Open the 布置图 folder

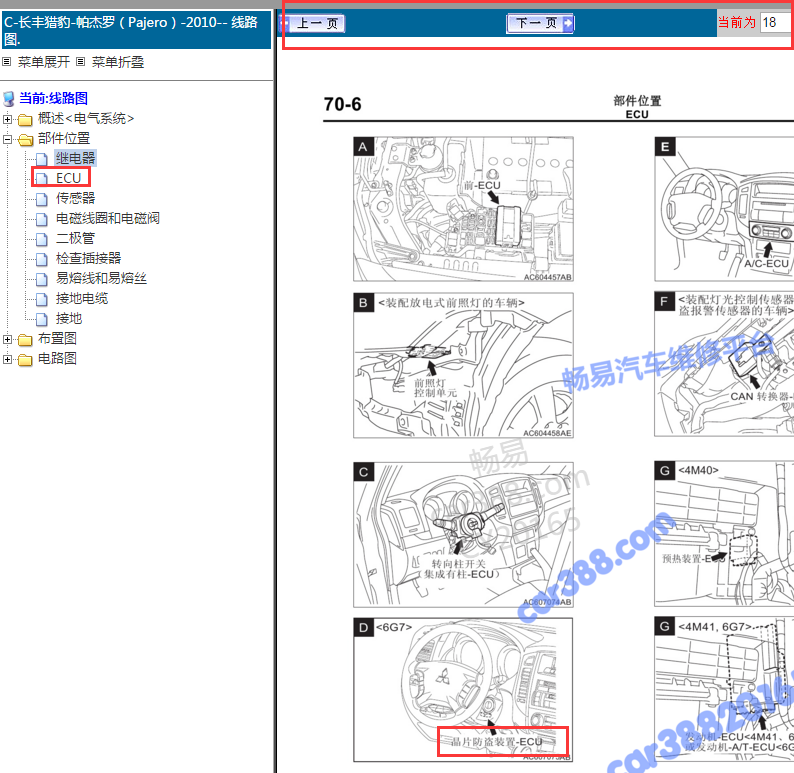(57, 338)
